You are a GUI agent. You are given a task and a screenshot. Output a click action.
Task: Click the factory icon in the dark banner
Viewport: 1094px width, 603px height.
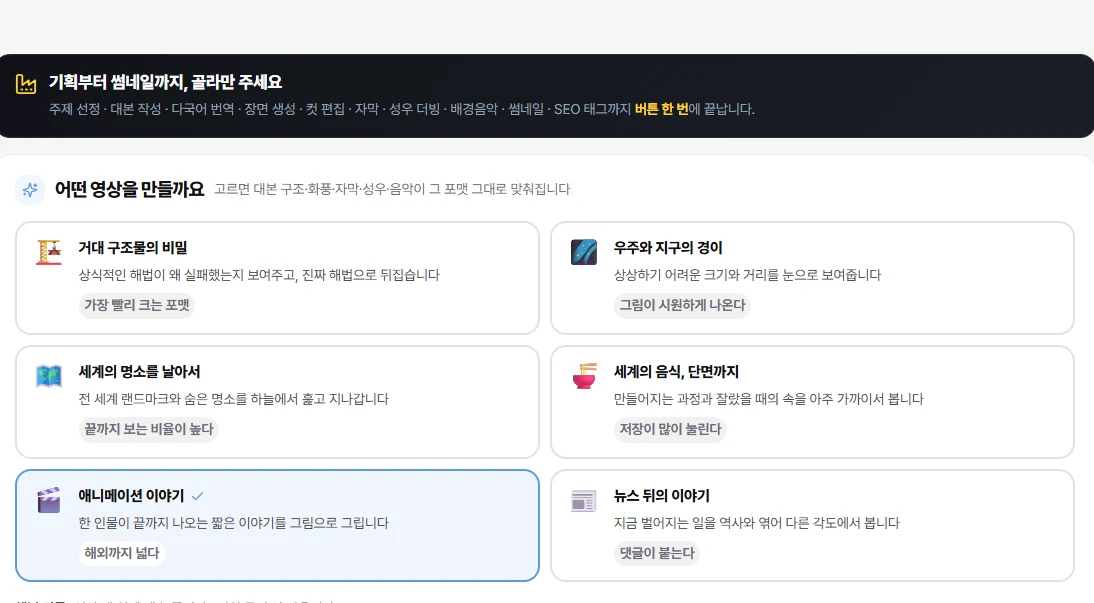[x=26, y=84]
